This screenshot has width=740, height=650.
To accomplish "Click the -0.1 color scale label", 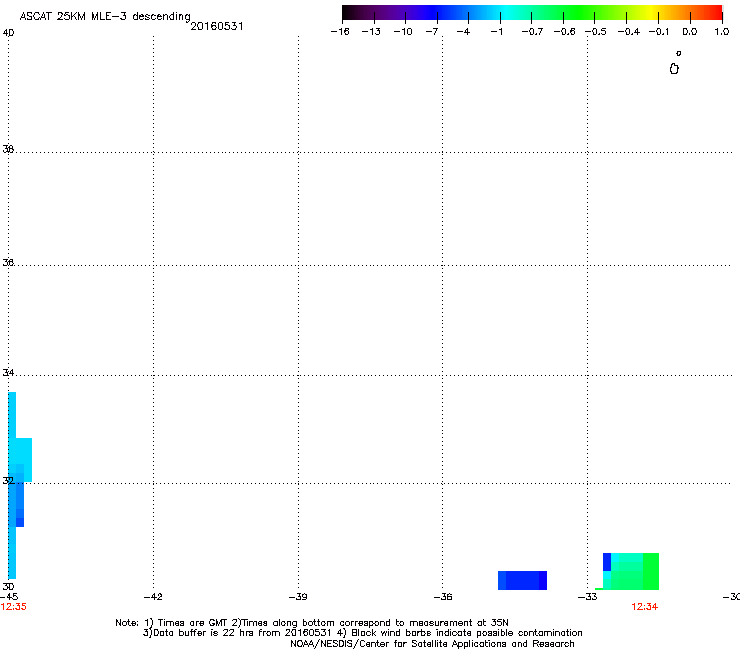I will pos(659,32).
